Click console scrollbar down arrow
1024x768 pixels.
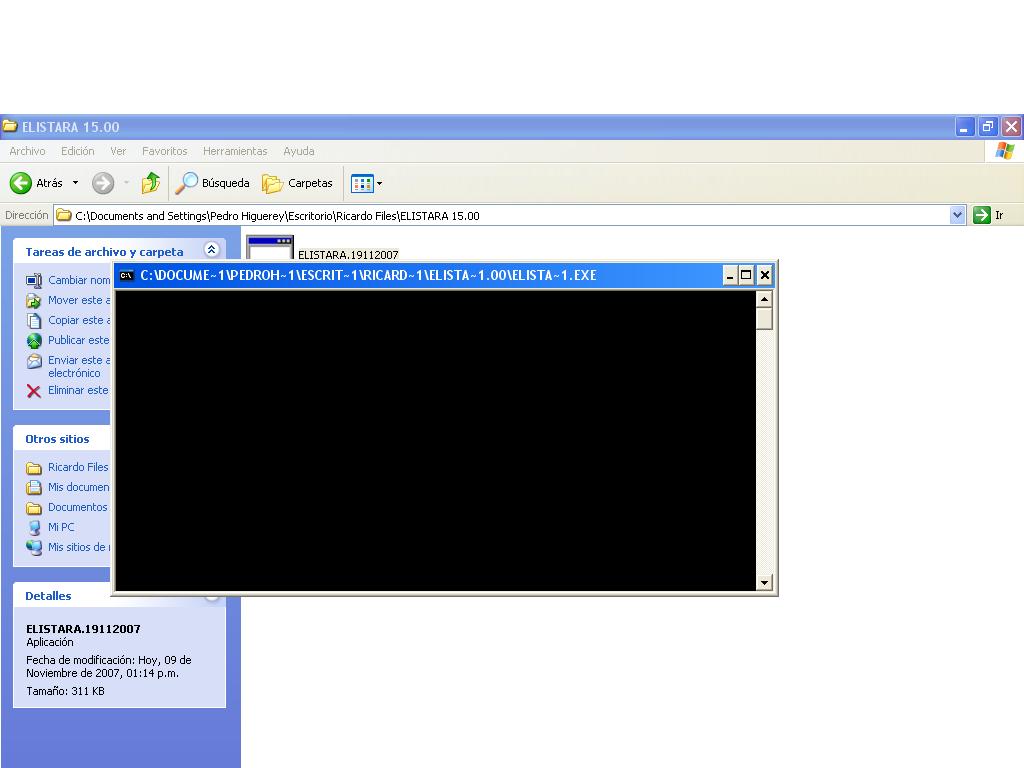click(765, 582)
